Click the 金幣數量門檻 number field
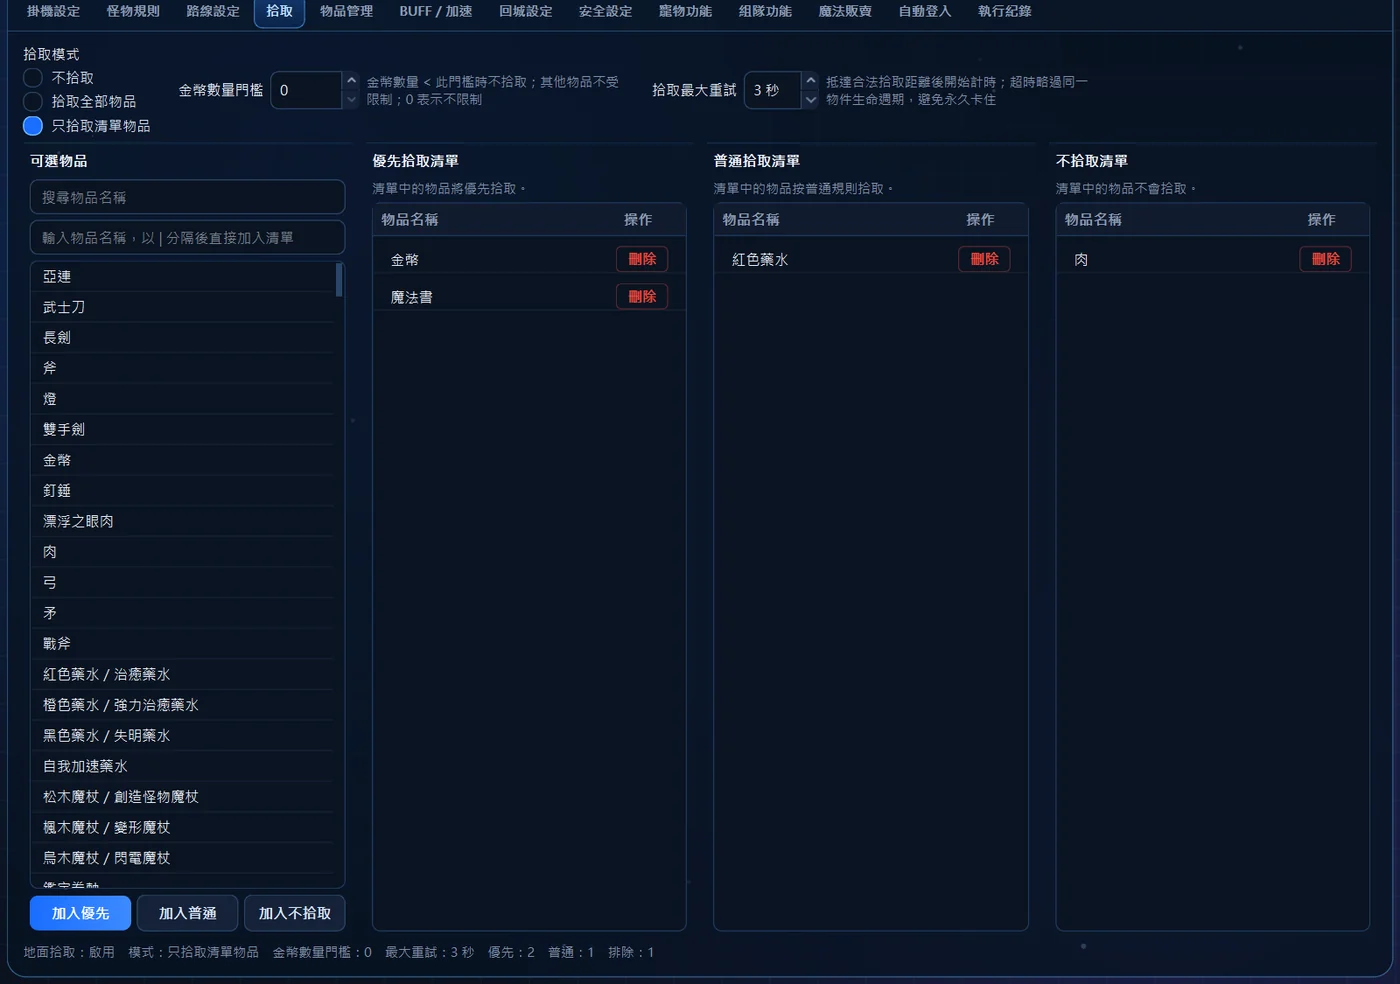 pos(306,90)
